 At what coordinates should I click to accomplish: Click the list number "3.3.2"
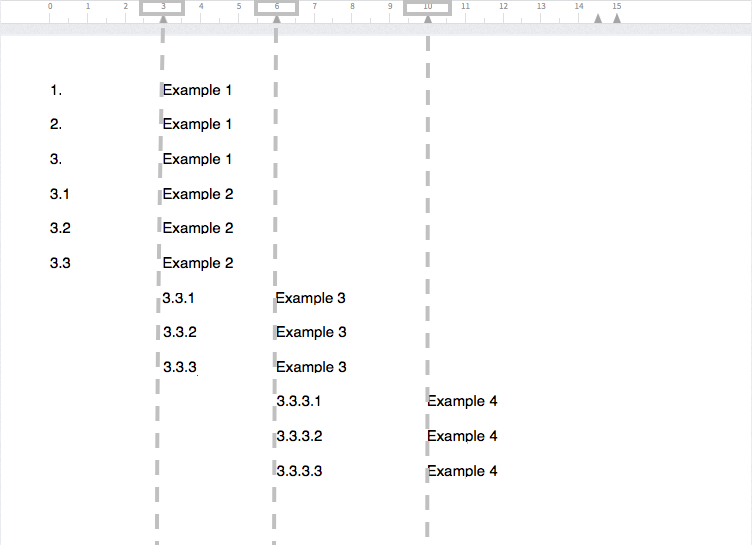(180, 332)
